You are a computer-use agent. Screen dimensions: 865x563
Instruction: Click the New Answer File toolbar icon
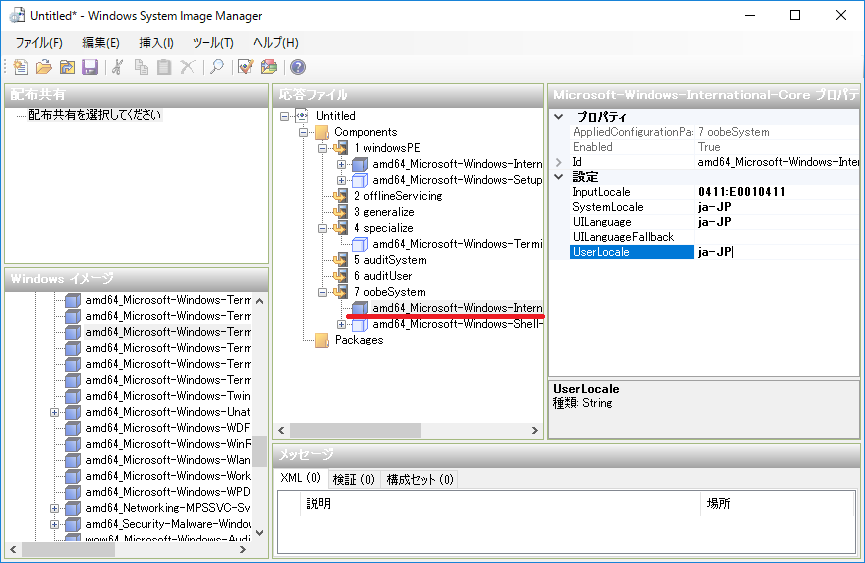coord(20,67)
